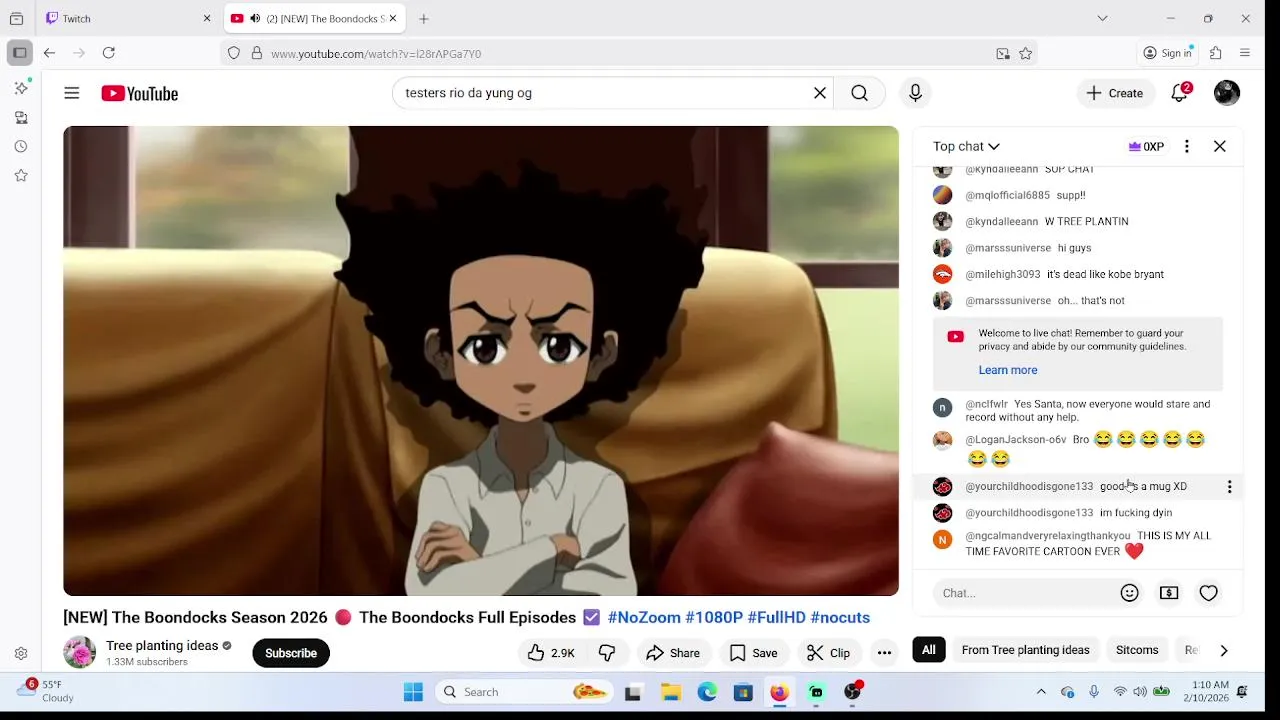This screenshot has height=720, width=1280.
Task: Start voice search with microphone icon
Action: (915, 93)
